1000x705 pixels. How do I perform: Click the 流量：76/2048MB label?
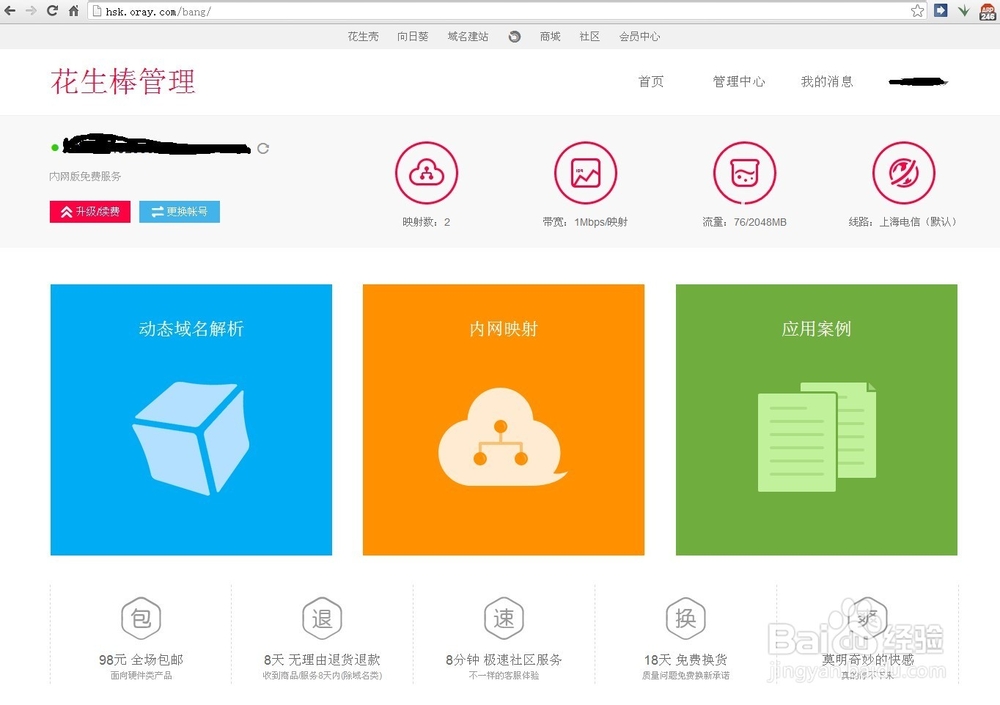point(744,222)
